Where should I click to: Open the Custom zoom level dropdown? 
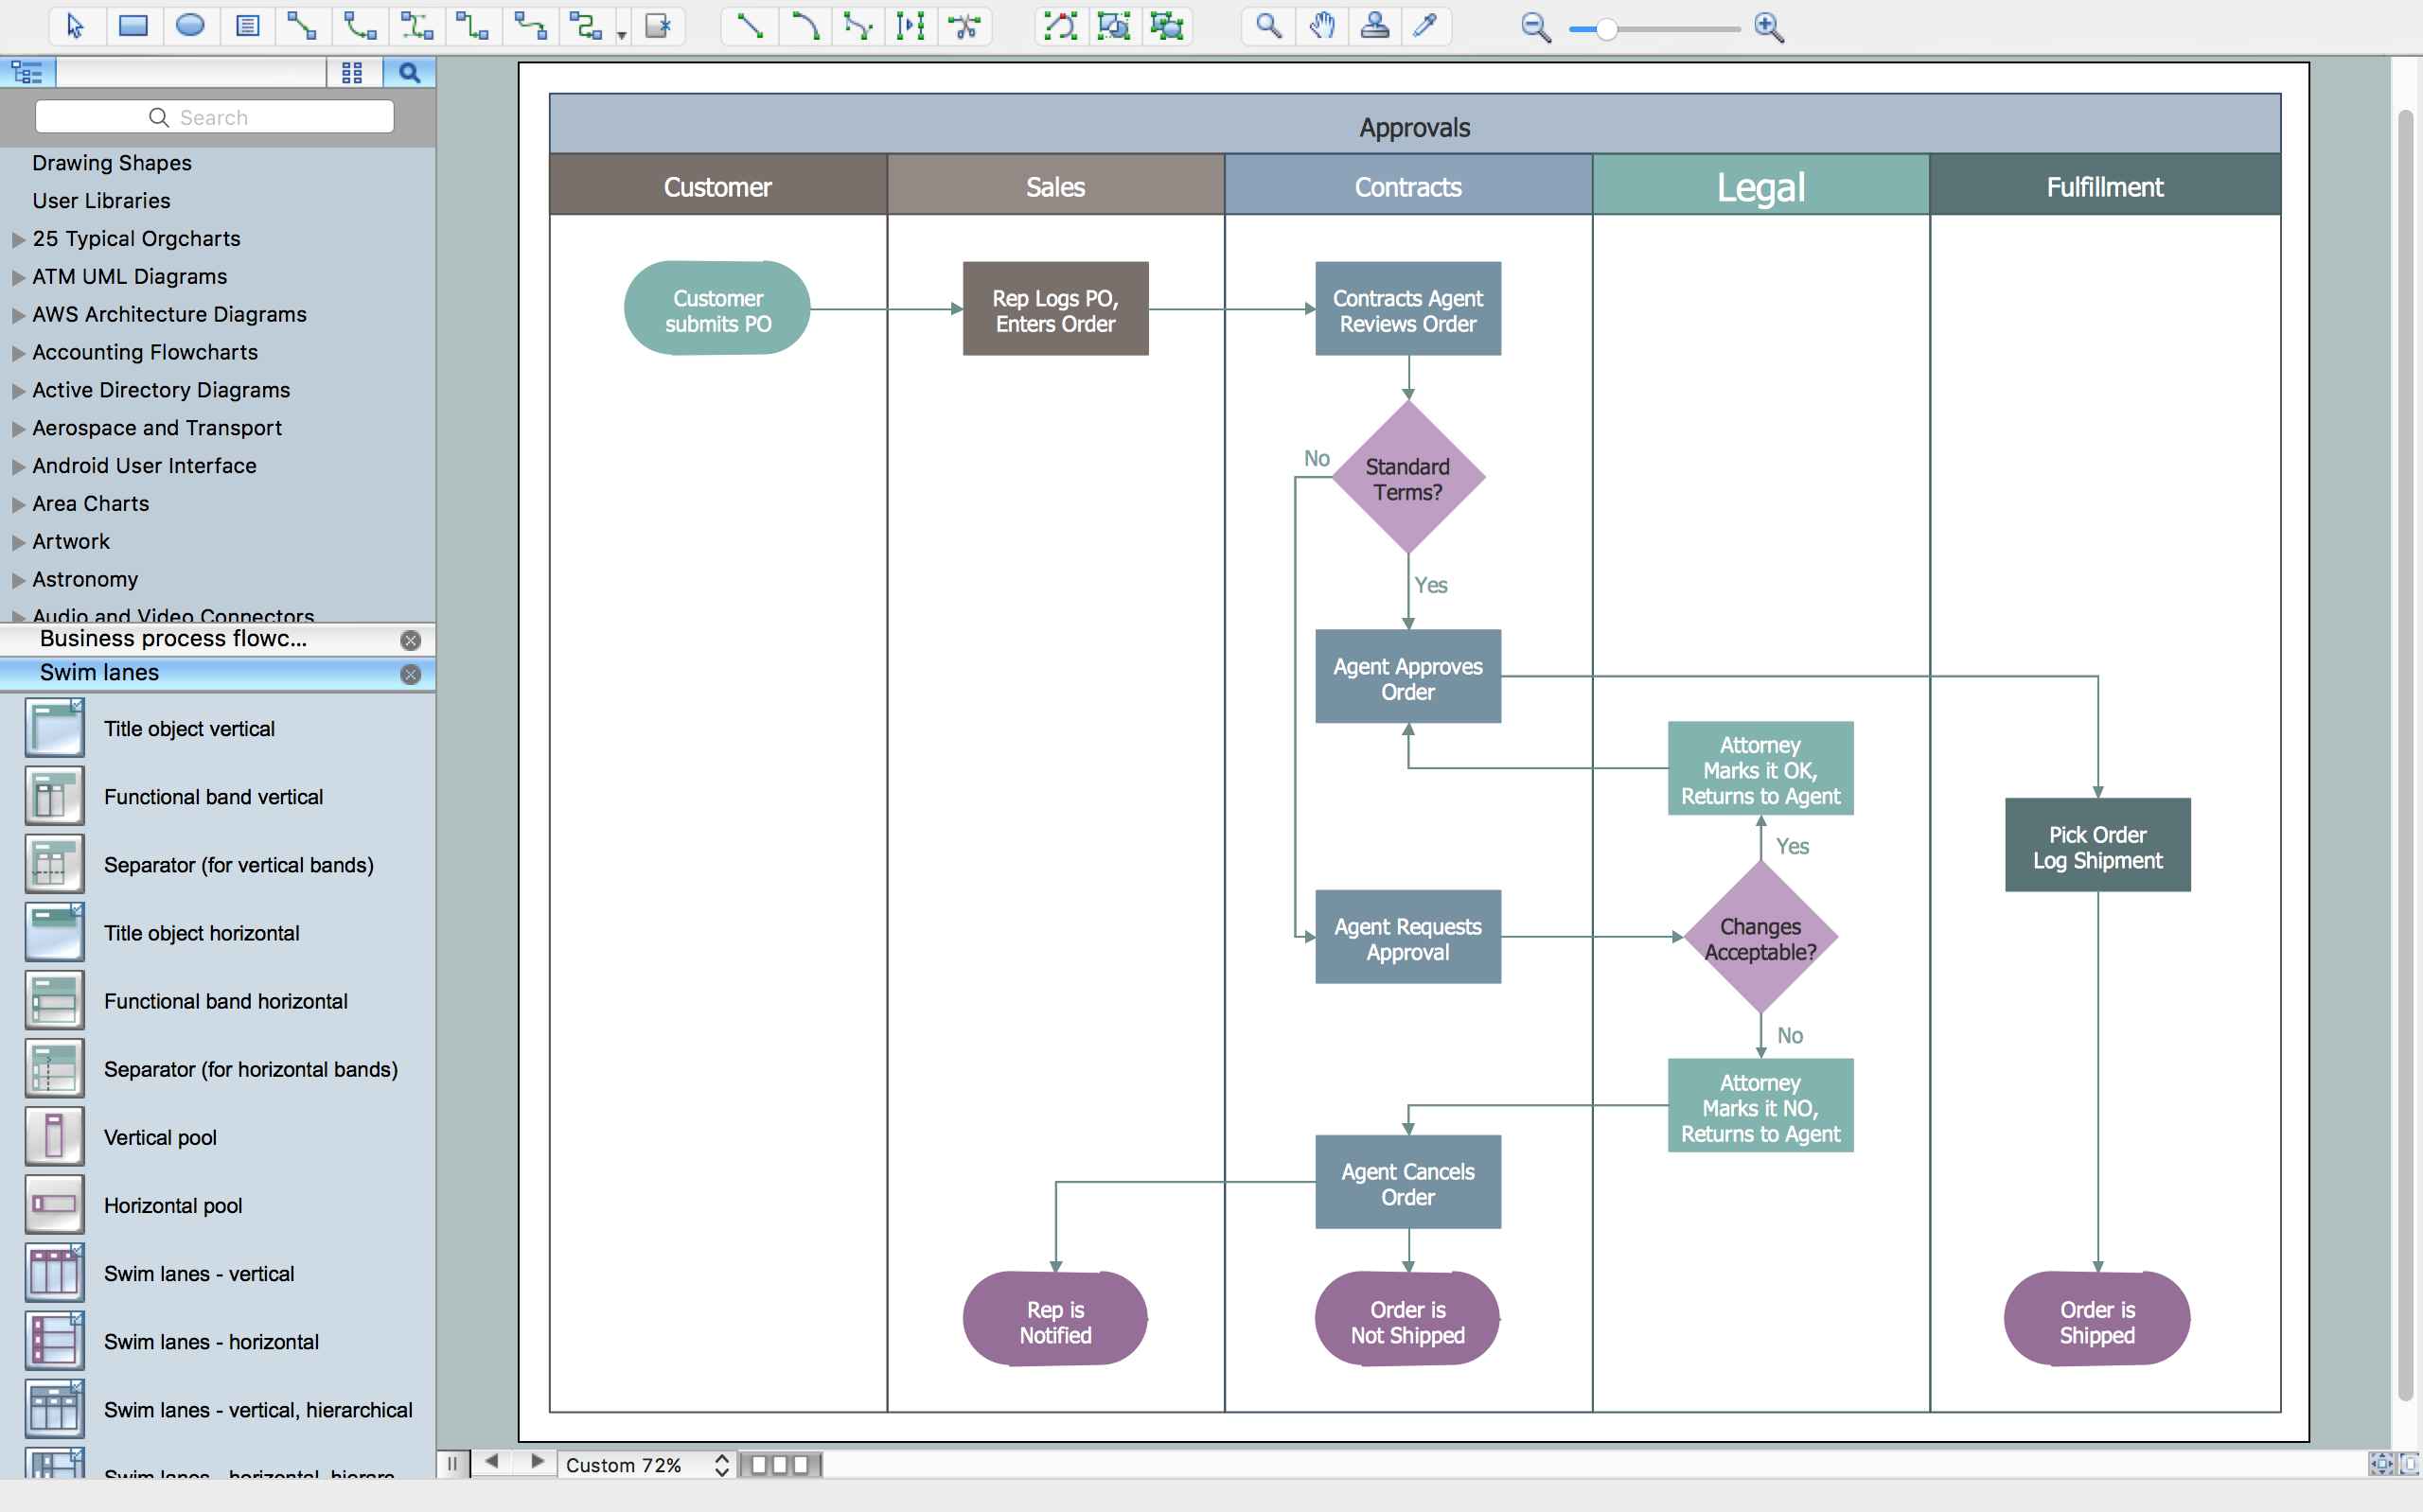721,1463
